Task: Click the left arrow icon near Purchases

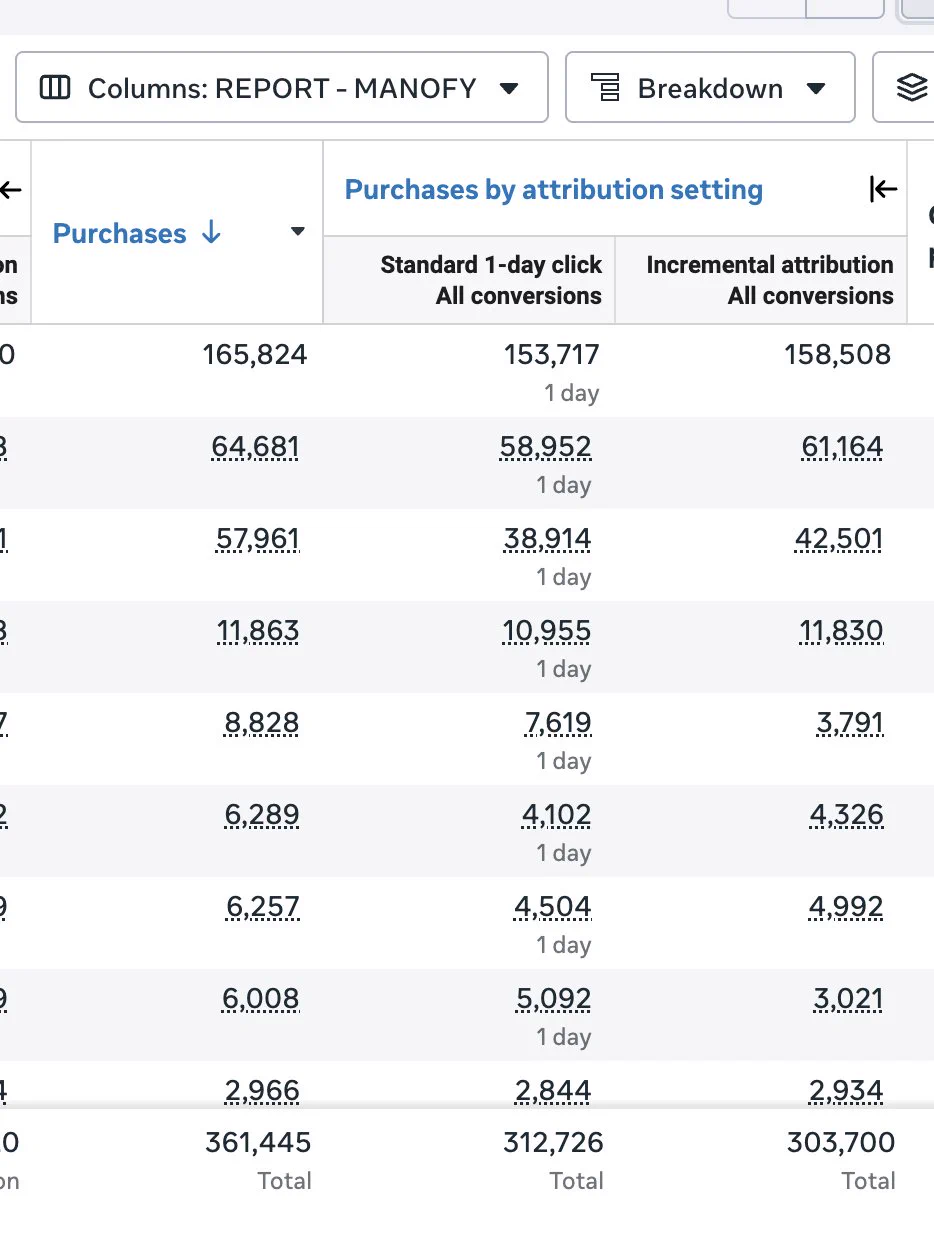Action: [11, 189]
